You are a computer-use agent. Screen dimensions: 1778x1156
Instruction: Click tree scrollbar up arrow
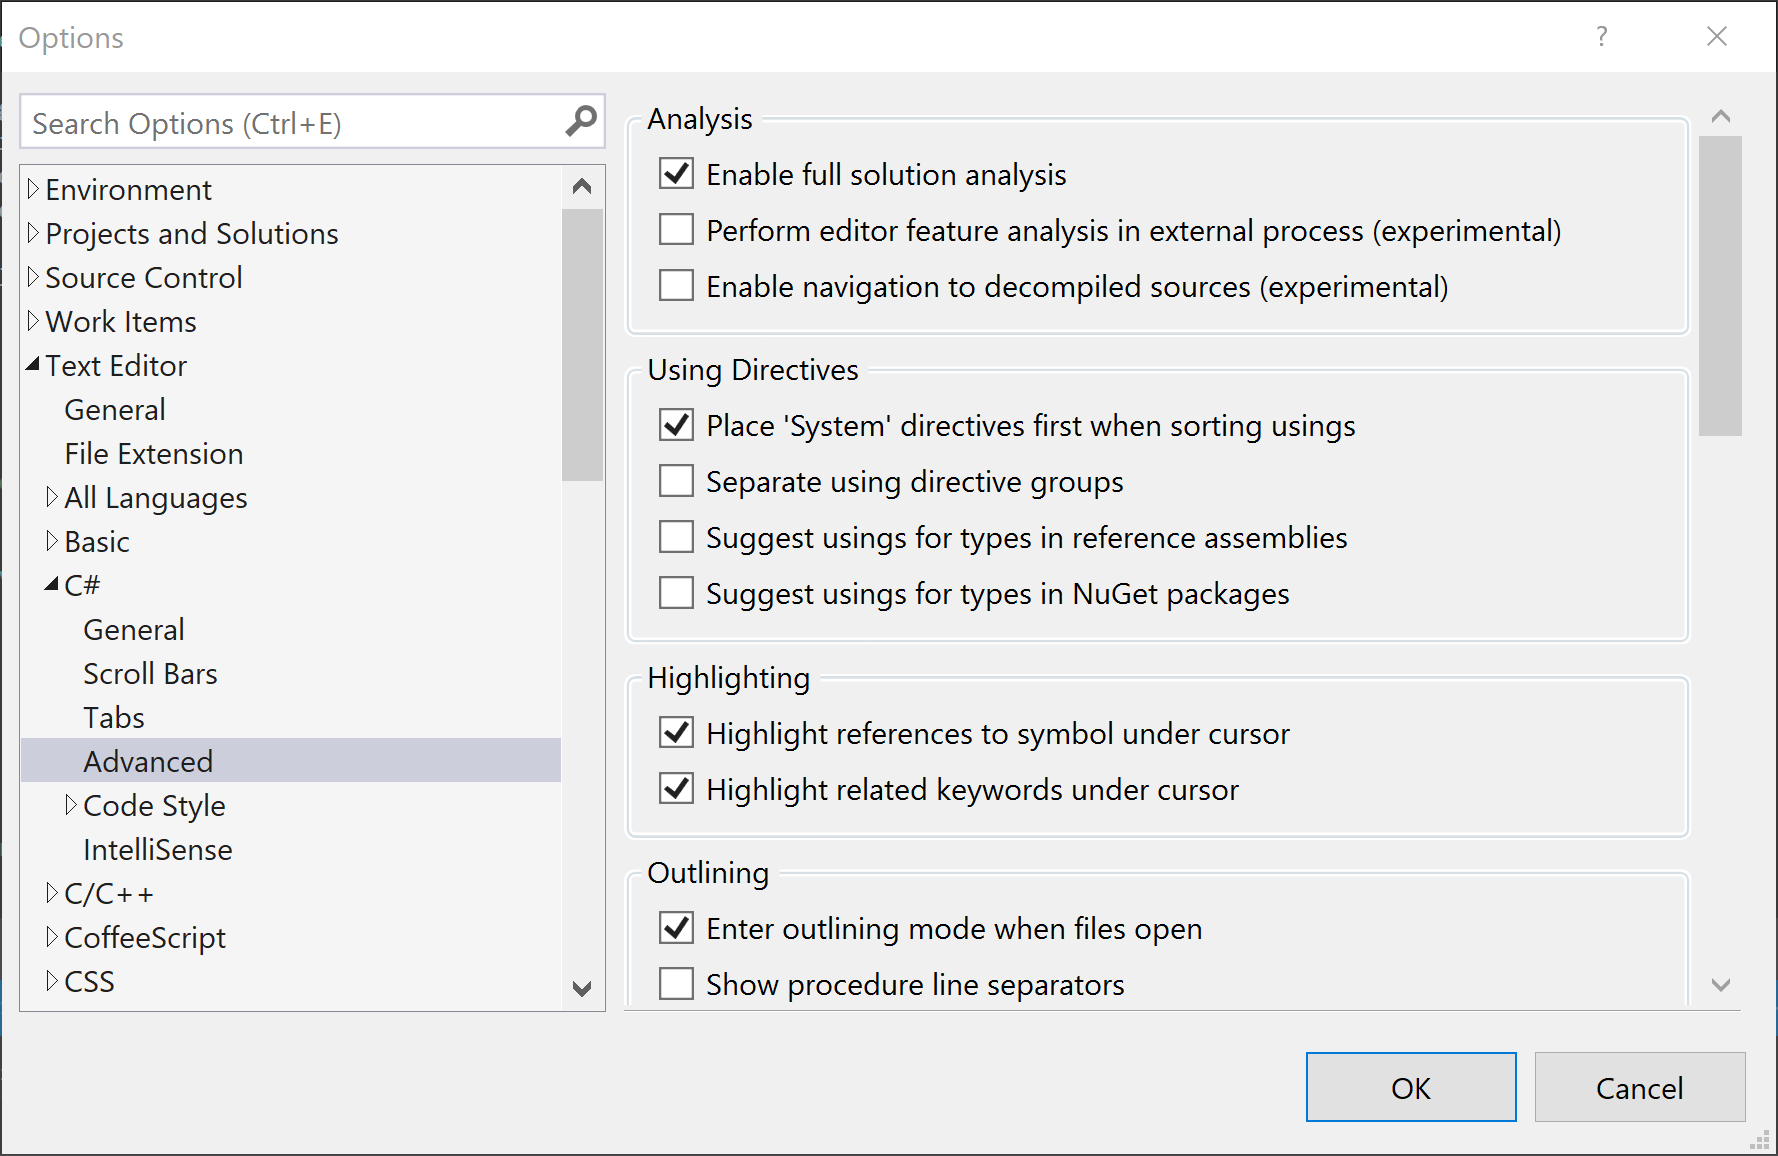[582, 187]
